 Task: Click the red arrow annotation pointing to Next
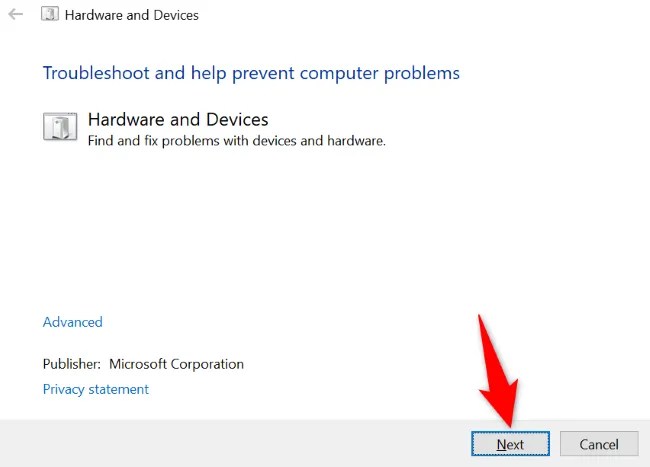[499, 371]
